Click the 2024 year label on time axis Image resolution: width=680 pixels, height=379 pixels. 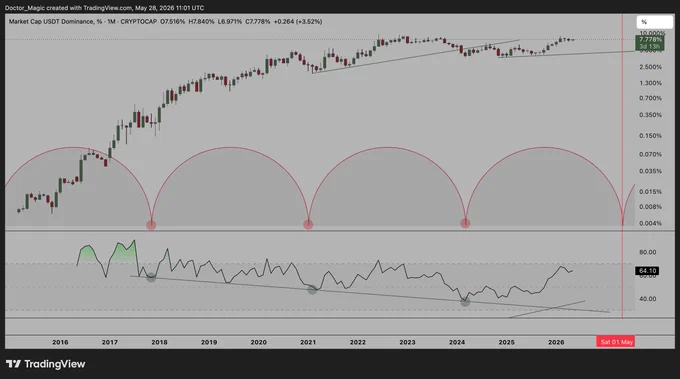coord(457,342)
